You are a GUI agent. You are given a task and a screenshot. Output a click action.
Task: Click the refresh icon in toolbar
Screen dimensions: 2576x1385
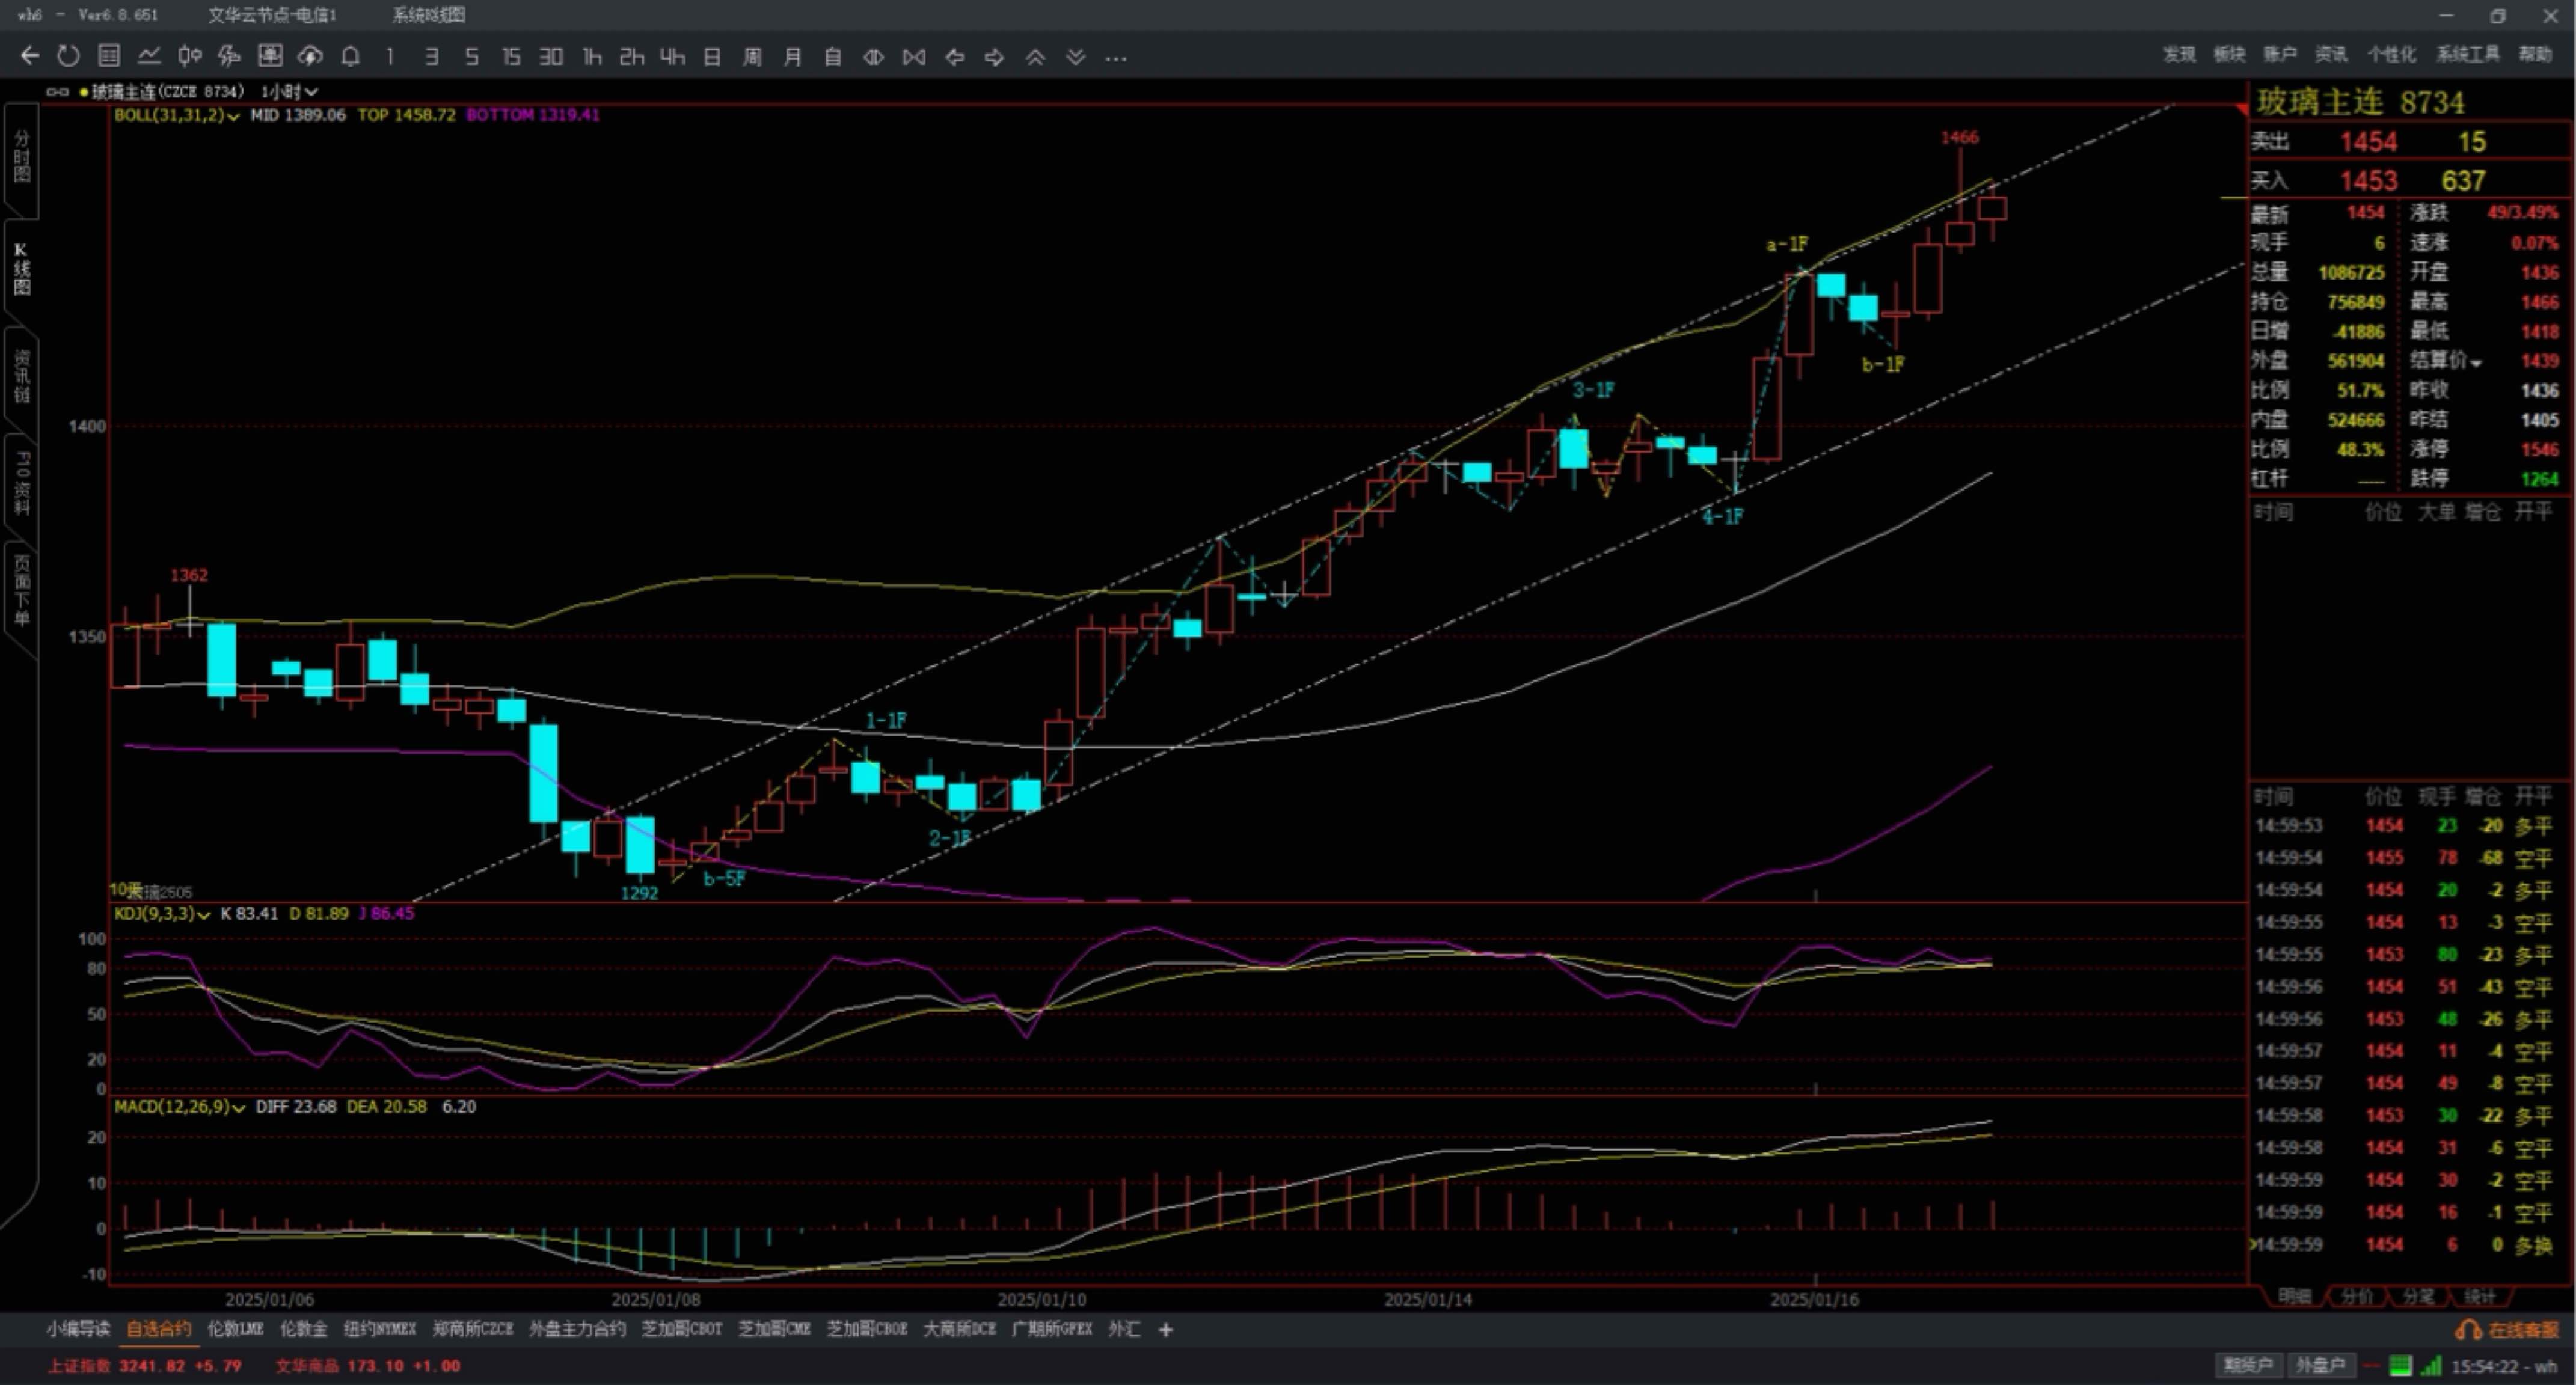click(x=68, y=56)
